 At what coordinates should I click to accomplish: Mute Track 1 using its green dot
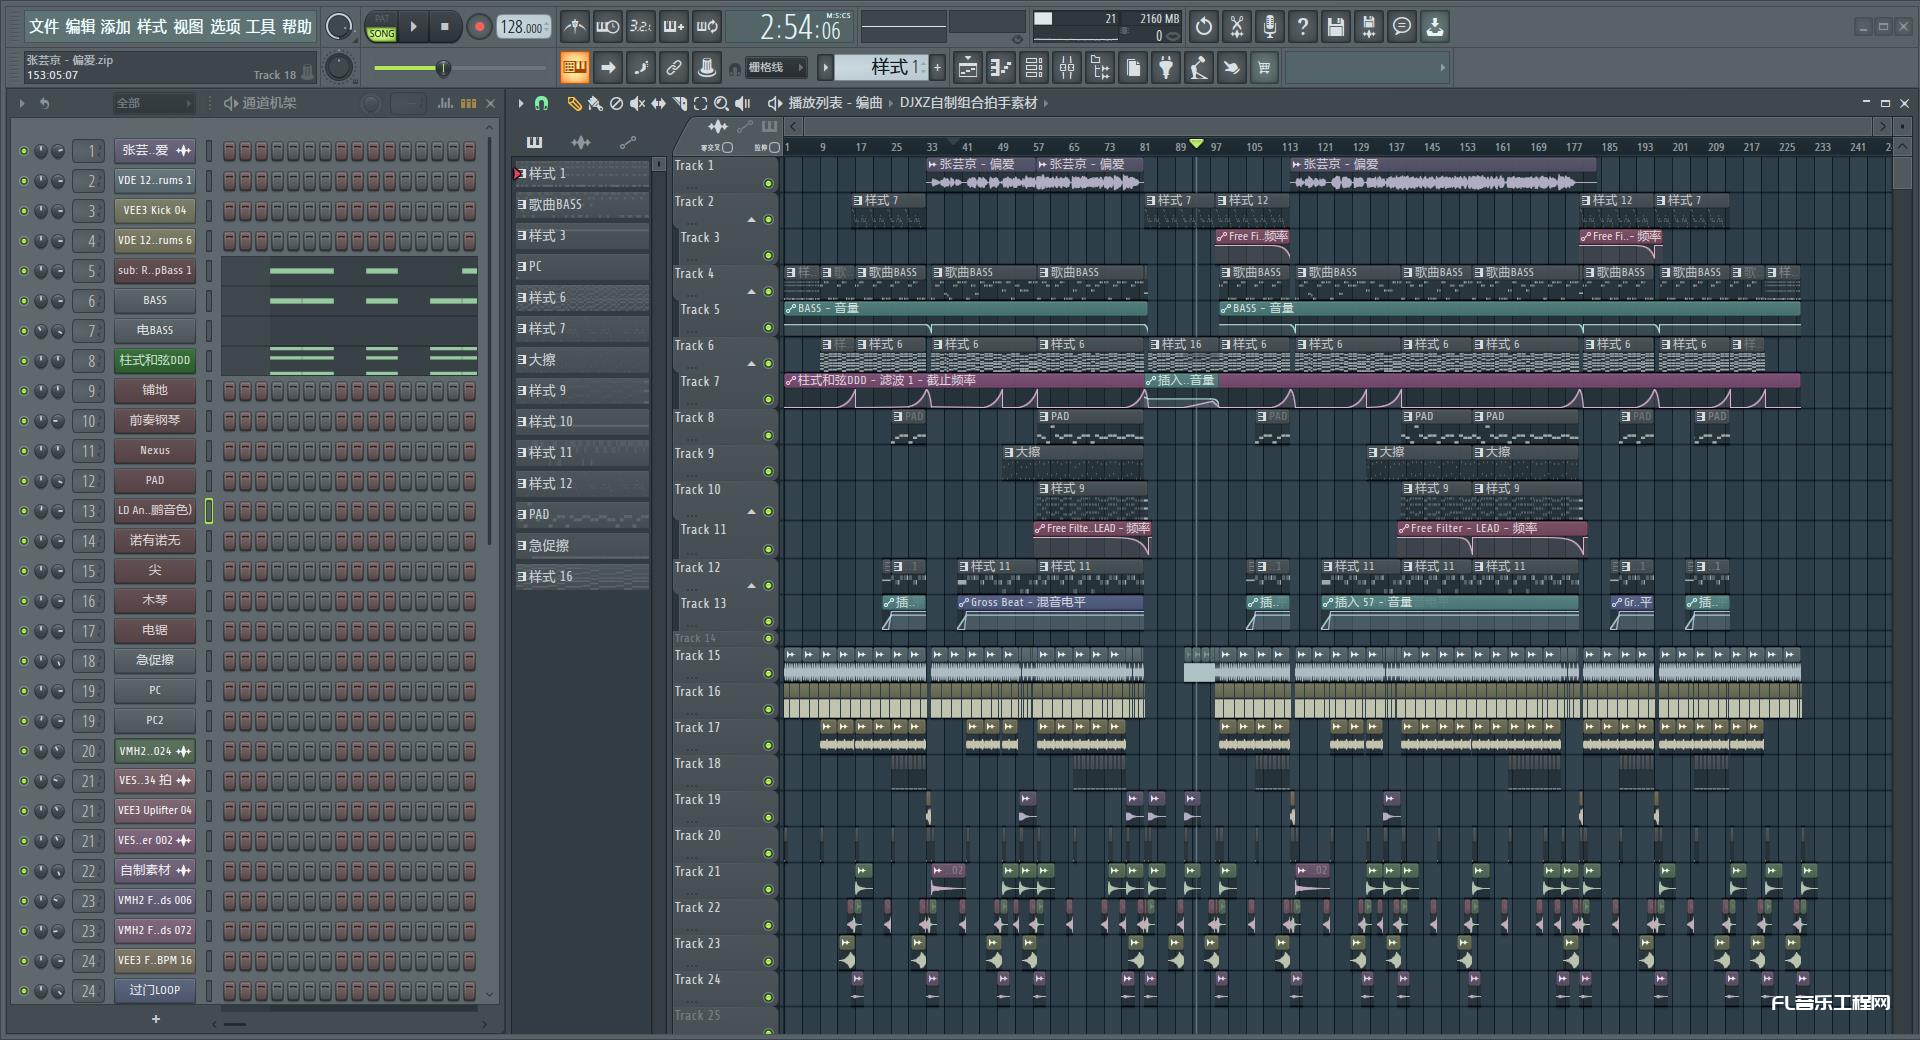point(768,183)
